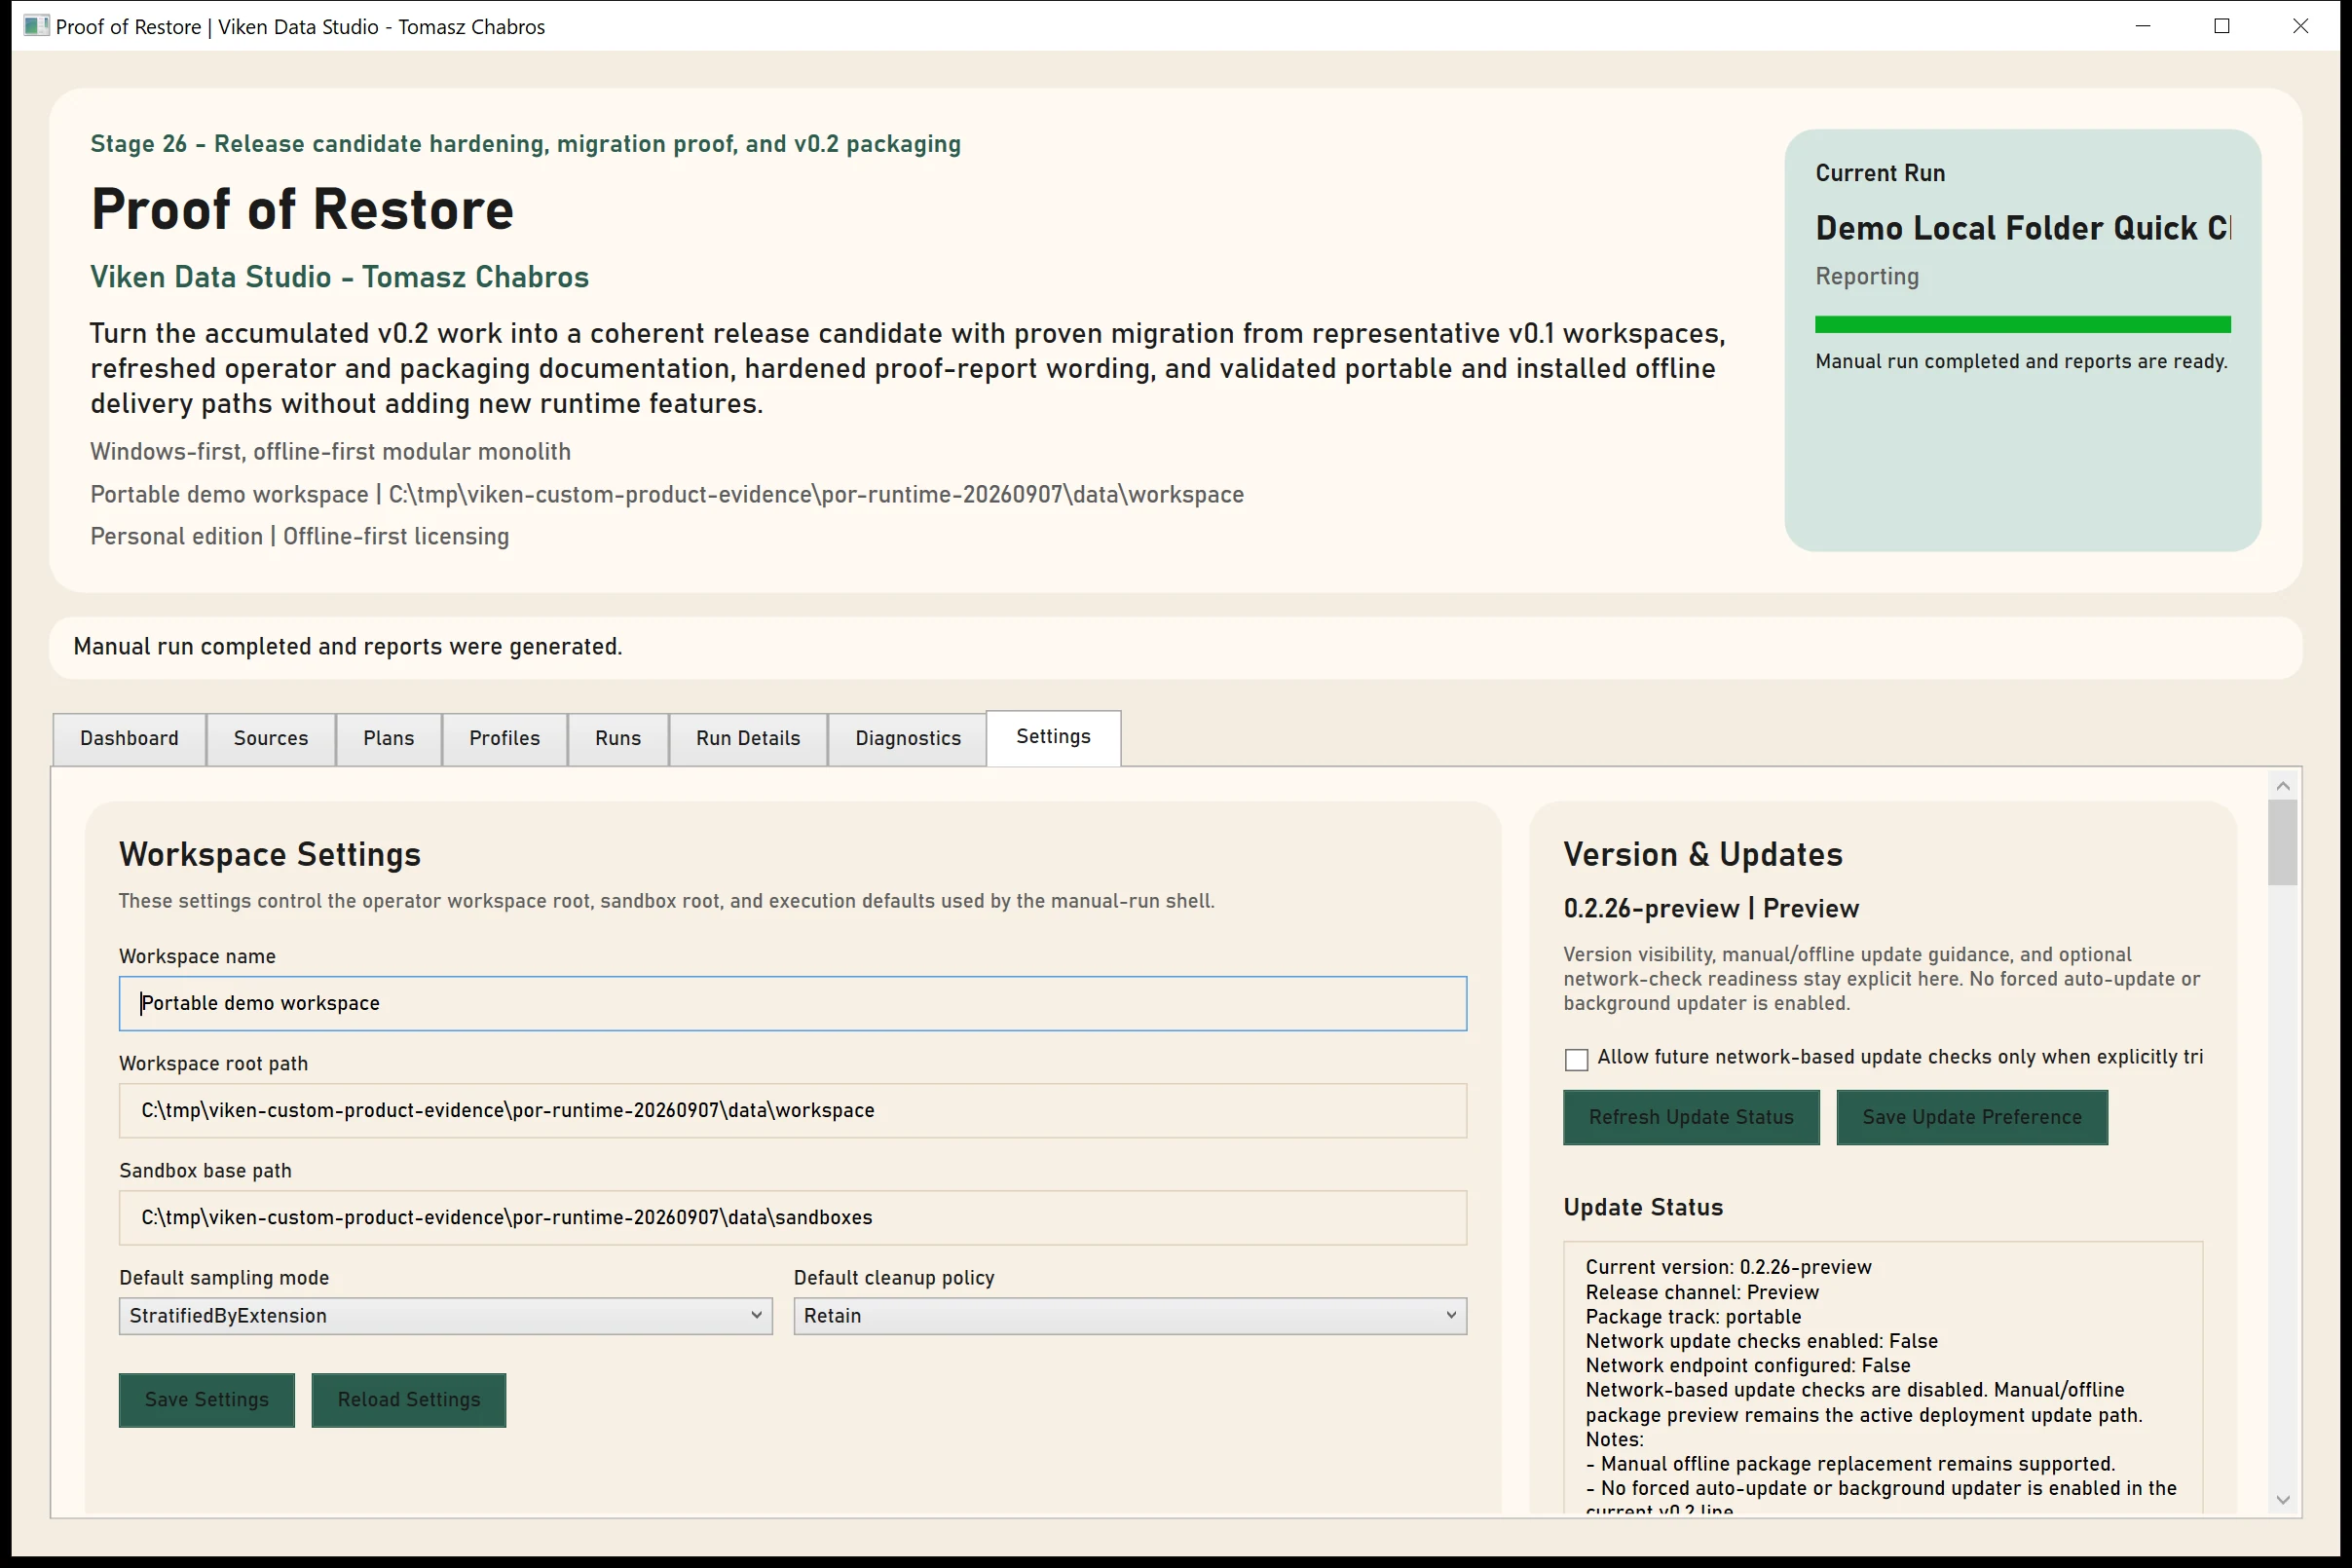
Task: Open the Default cleanup policy dropdown
Action: [x=1130, y=1316]
